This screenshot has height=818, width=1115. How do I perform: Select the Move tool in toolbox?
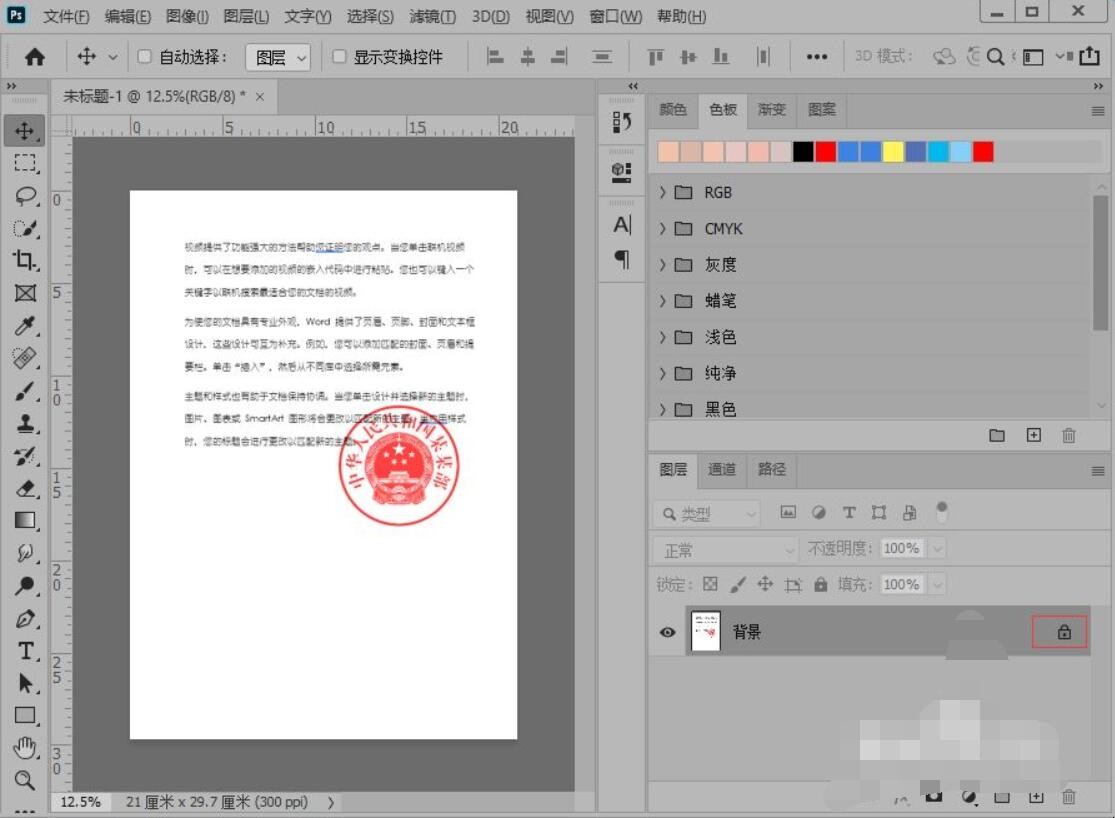24,131
